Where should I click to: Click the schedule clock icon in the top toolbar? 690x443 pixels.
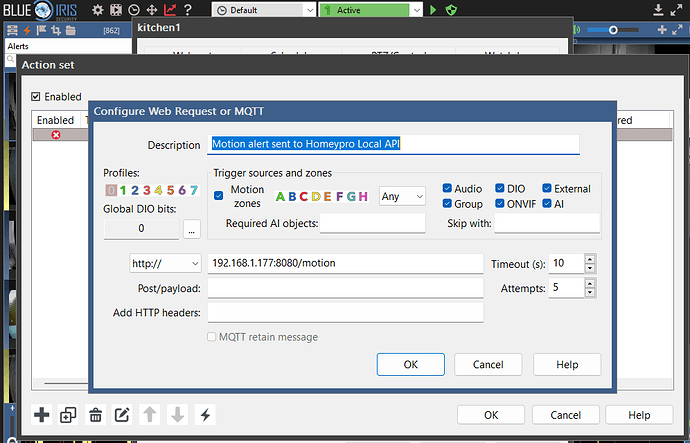tap(134, 10)
